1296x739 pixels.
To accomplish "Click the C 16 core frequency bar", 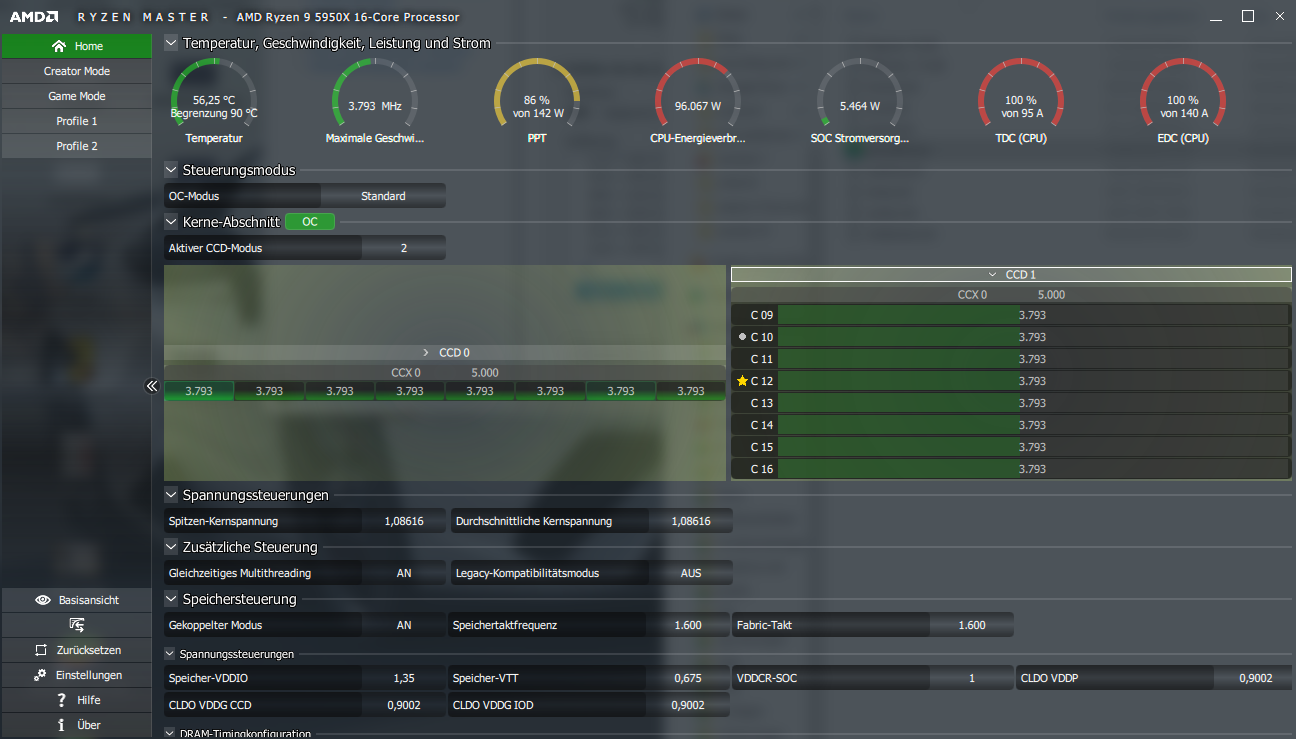I will 1033,469.
